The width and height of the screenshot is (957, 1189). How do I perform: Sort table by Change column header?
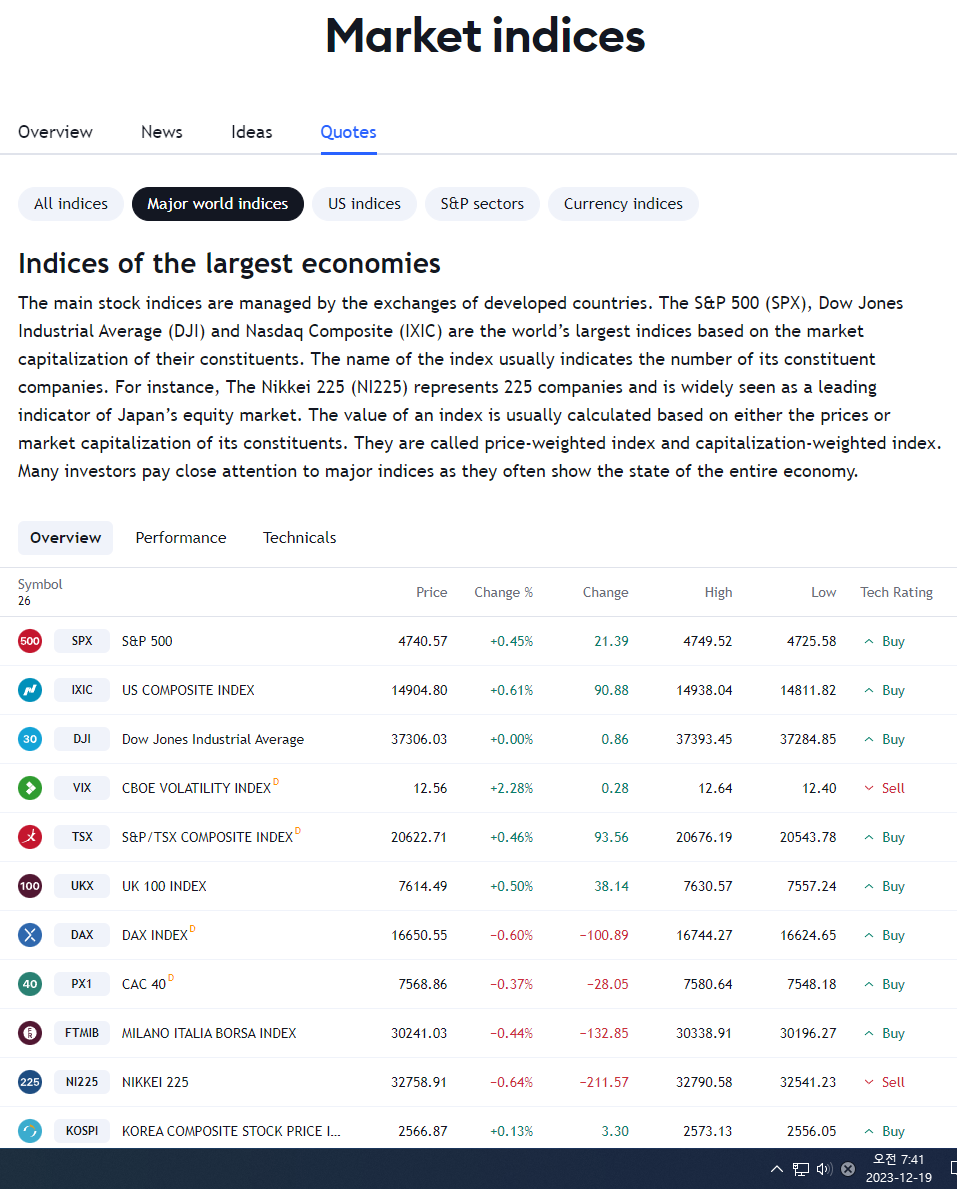point(605,592)
